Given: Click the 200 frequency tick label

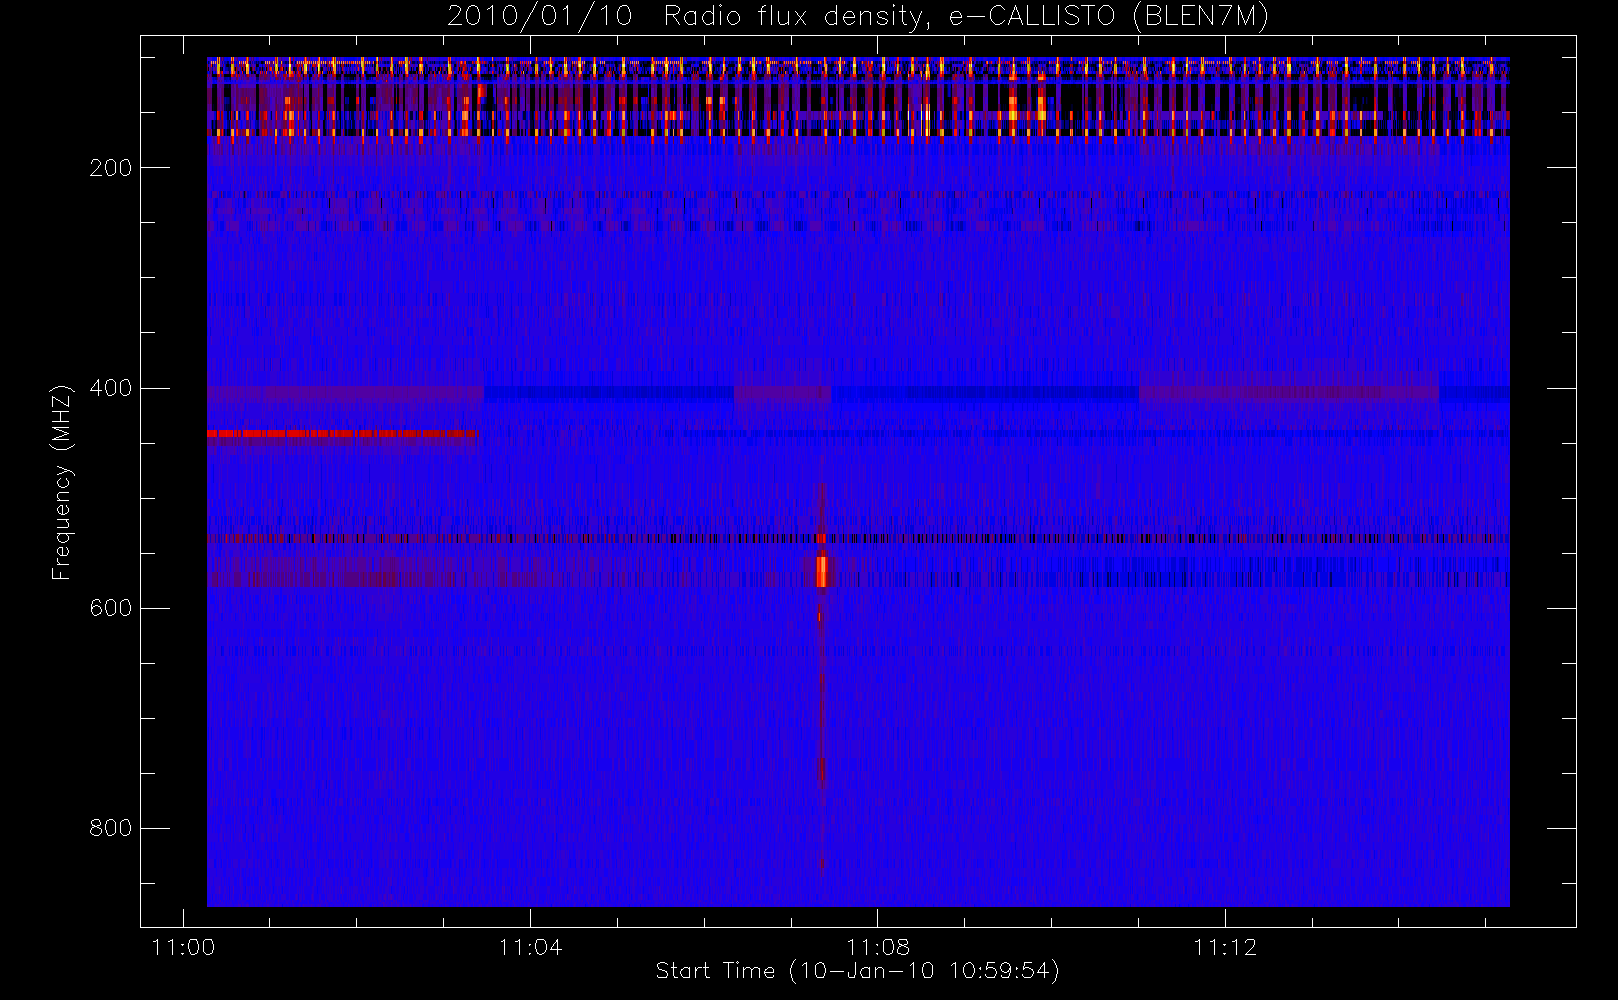Looking at the screenshot, I should (110, 168).
